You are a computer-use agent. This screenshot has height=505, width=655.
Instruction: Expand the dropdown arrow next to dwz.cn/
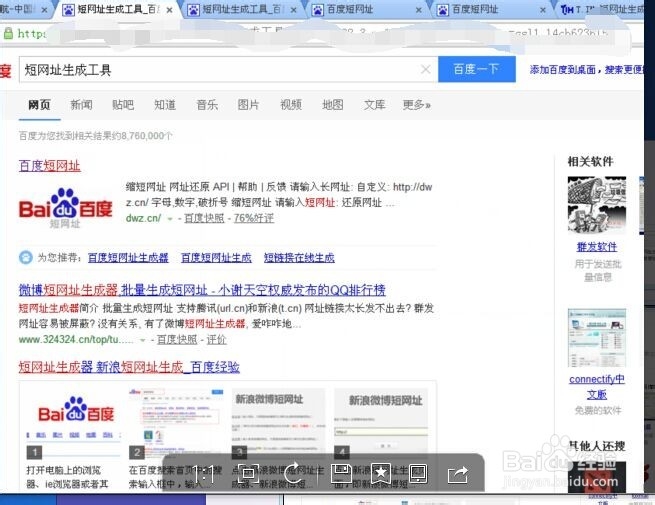click(170, 218)
